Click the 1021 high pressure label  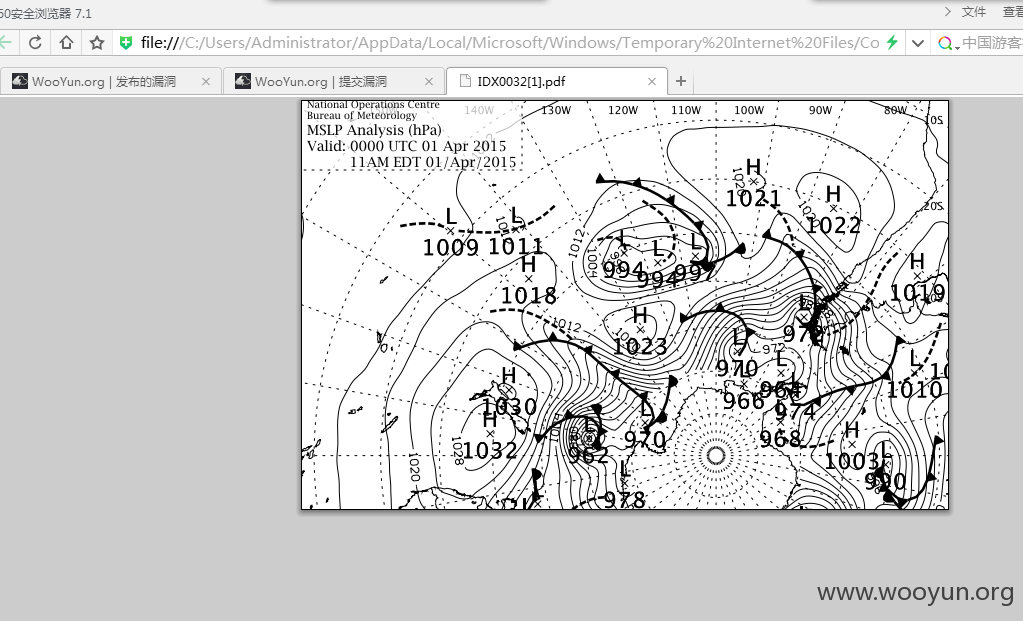pos(753,198)
